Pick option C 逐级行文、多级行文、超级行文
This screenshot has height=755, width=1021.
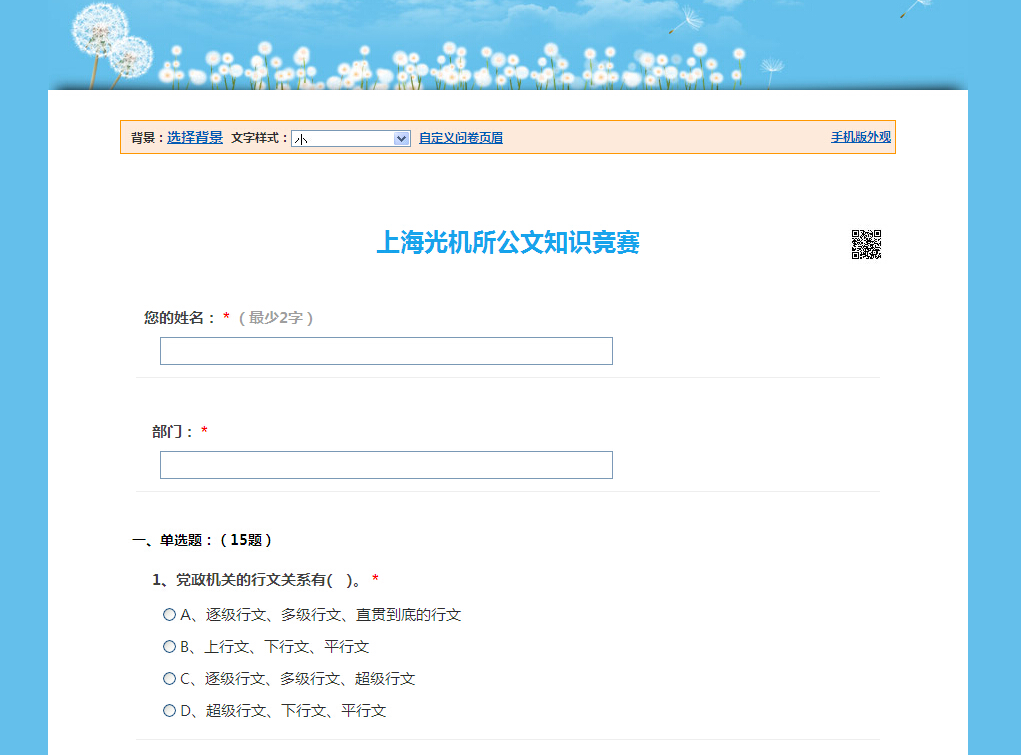(169, 679)
